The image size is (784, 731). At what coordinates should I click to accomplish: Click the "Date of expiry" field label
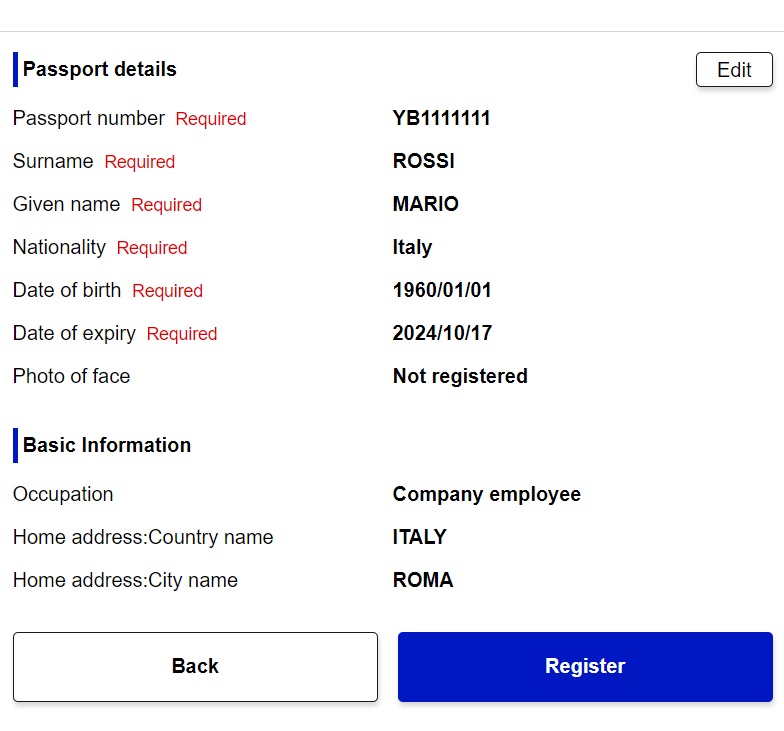coord(74,334)
